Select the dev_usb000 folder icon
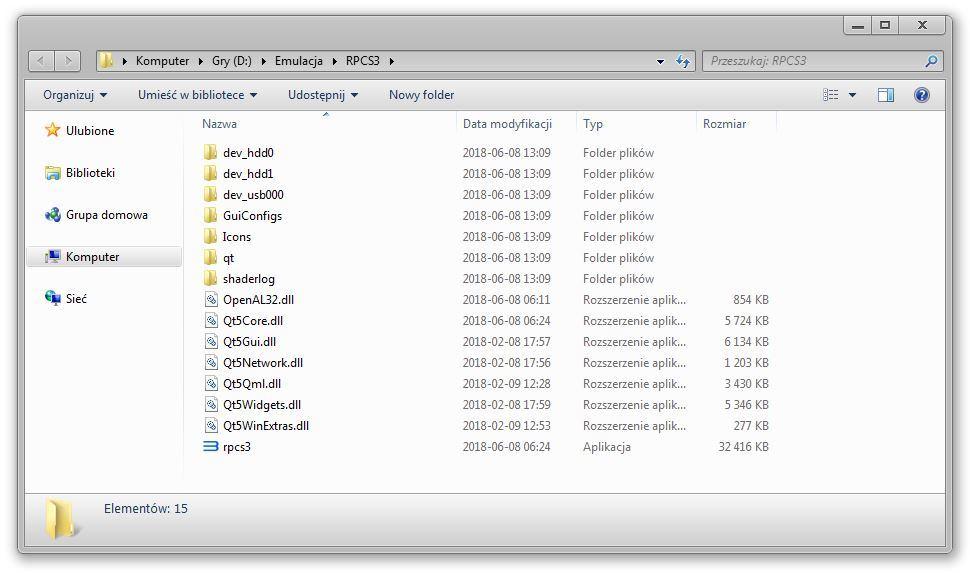Screen dimensions: 970x573 click(211, 194)
